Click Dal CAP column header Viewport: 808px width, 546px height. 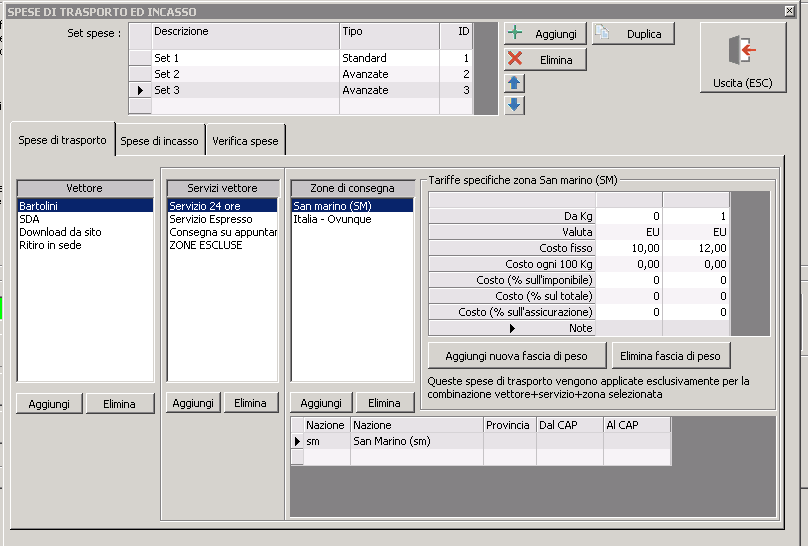[570, 425]
